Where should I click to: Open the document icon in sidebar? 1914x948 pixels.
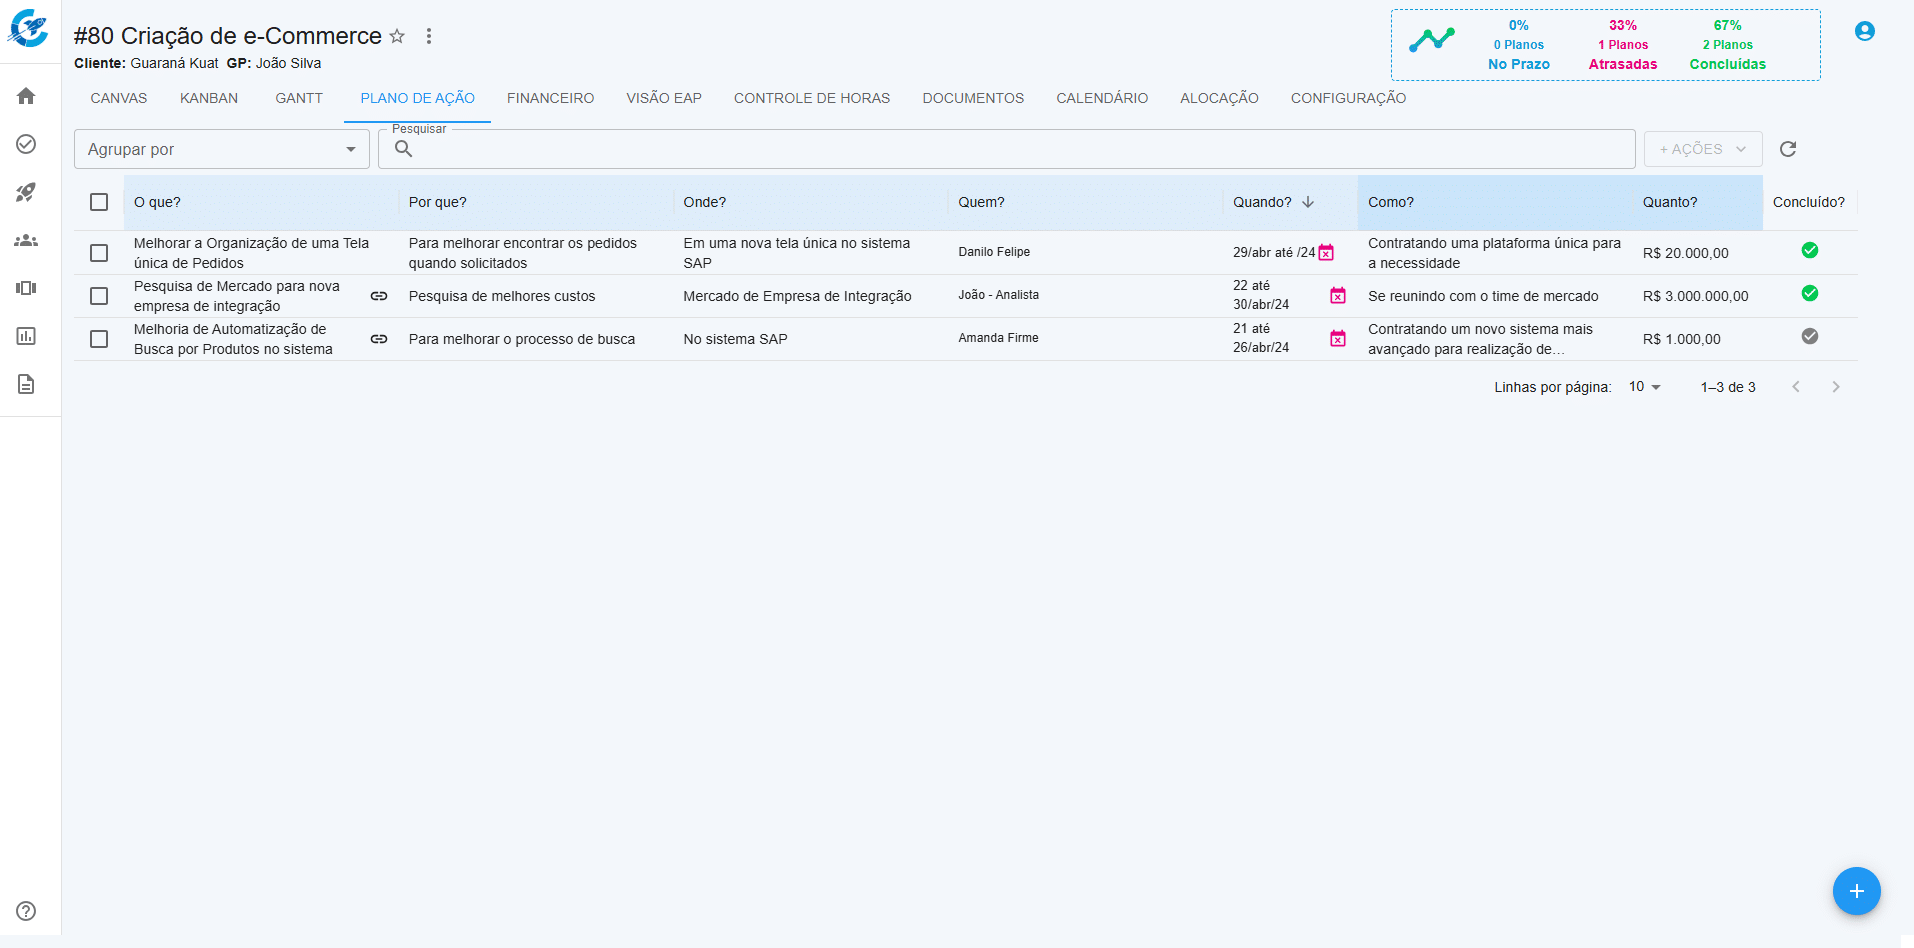coord(26,384)
